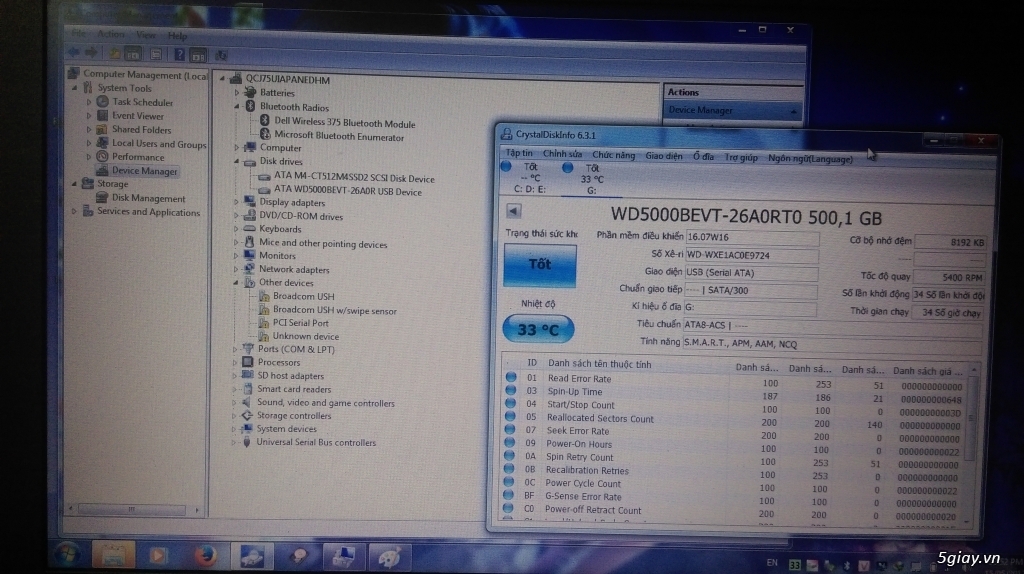Image resolution: width=1024 pixels, height=574 pixels.
Task: Collapse the Other devices node
Action: point(237,283)
